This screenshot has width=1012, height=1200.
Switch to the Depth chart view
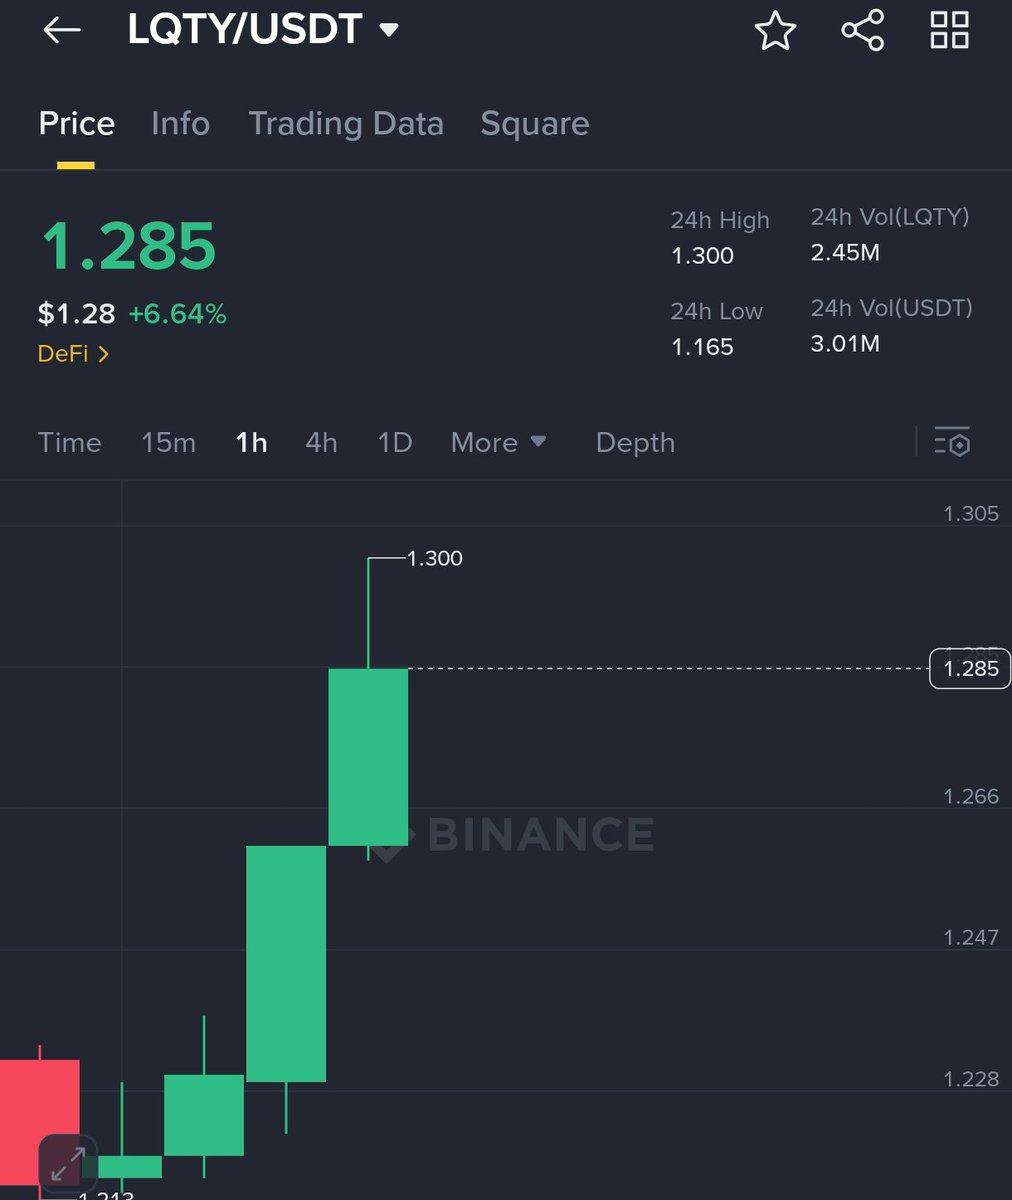pos(635,442)
